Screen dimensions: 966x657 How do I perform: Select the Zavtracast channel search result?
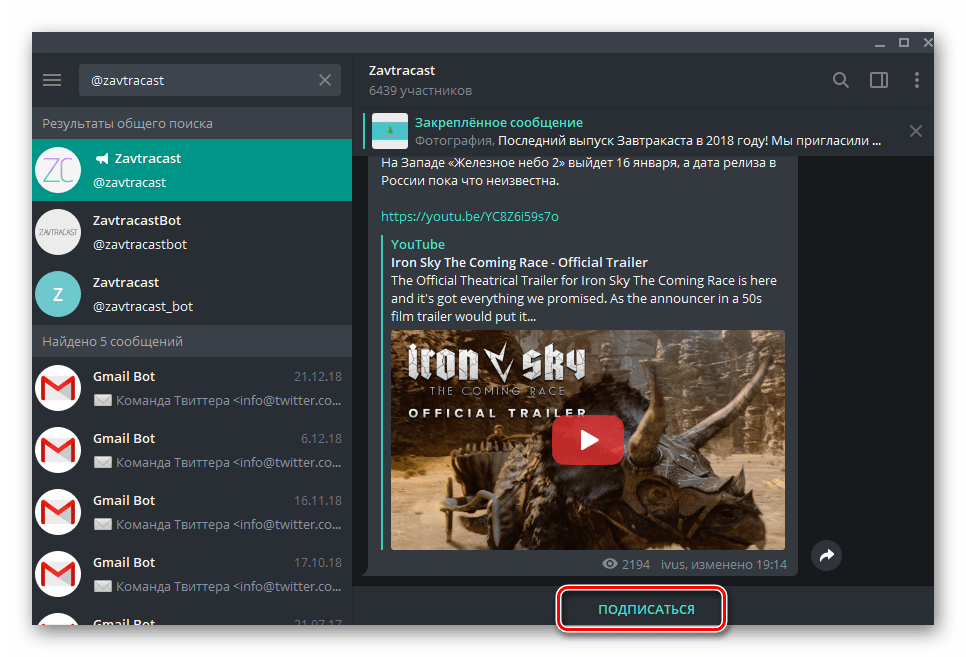(x=192, y=170)
